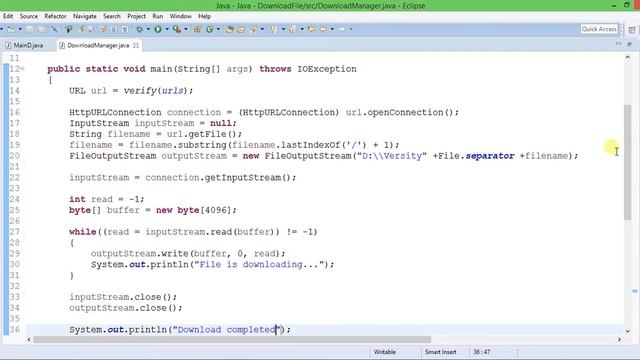Screen dimensions: 640x360
Task: Click the Open Type toolbar icon
Action: tap(229, 29)
